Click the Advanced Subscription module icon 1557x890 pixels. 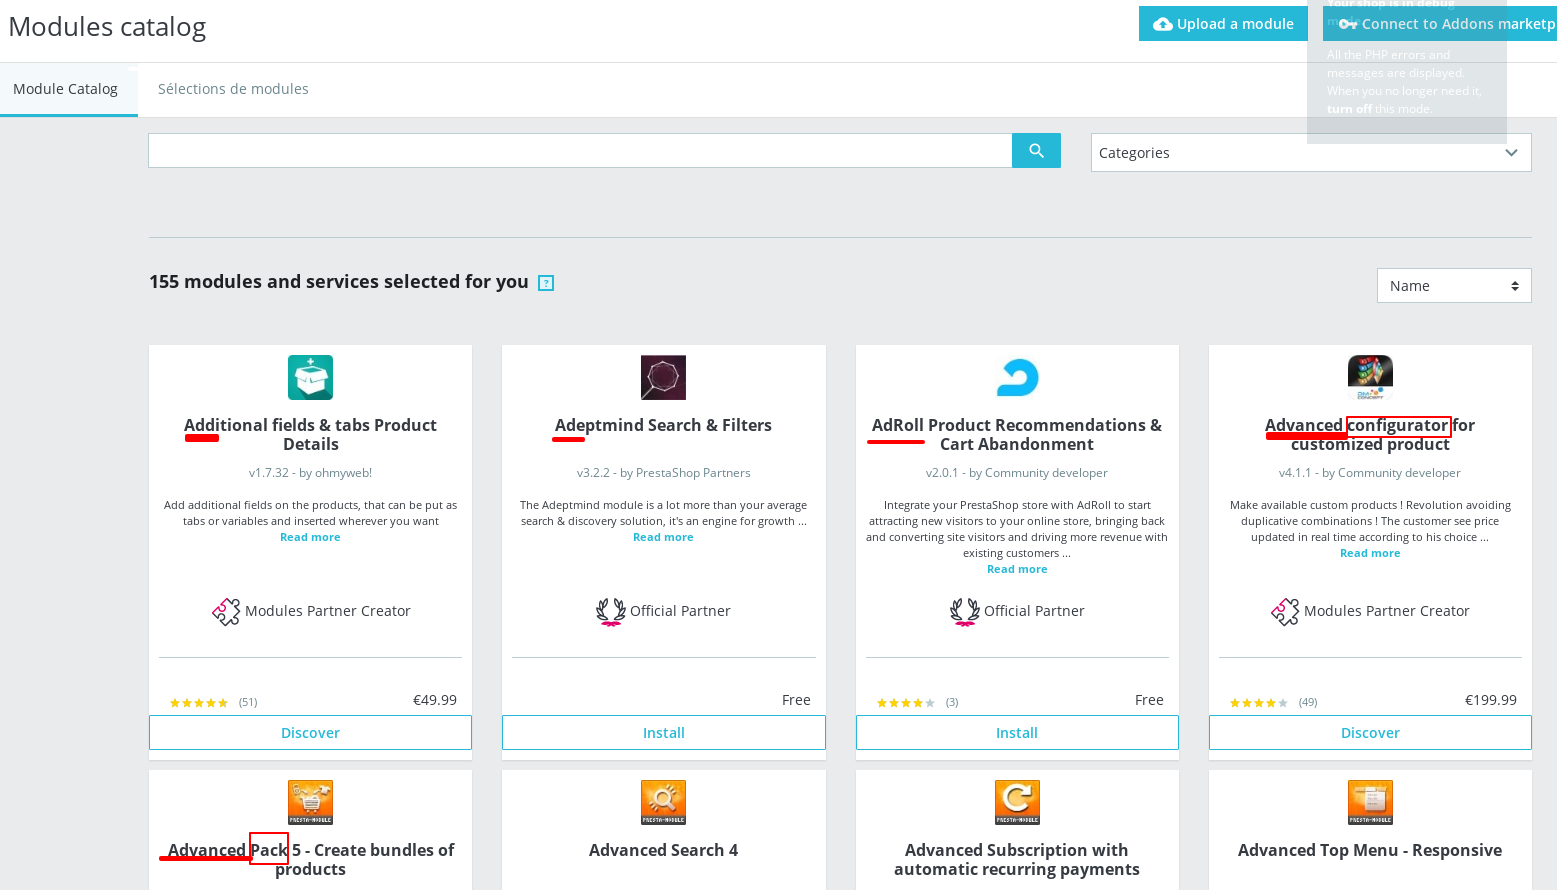coord(1017,802)
